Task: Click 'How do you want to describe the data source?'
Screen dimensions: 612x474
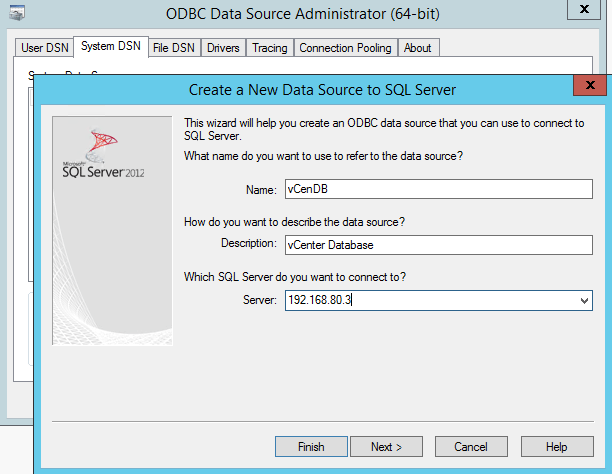Action: (294, 222)
